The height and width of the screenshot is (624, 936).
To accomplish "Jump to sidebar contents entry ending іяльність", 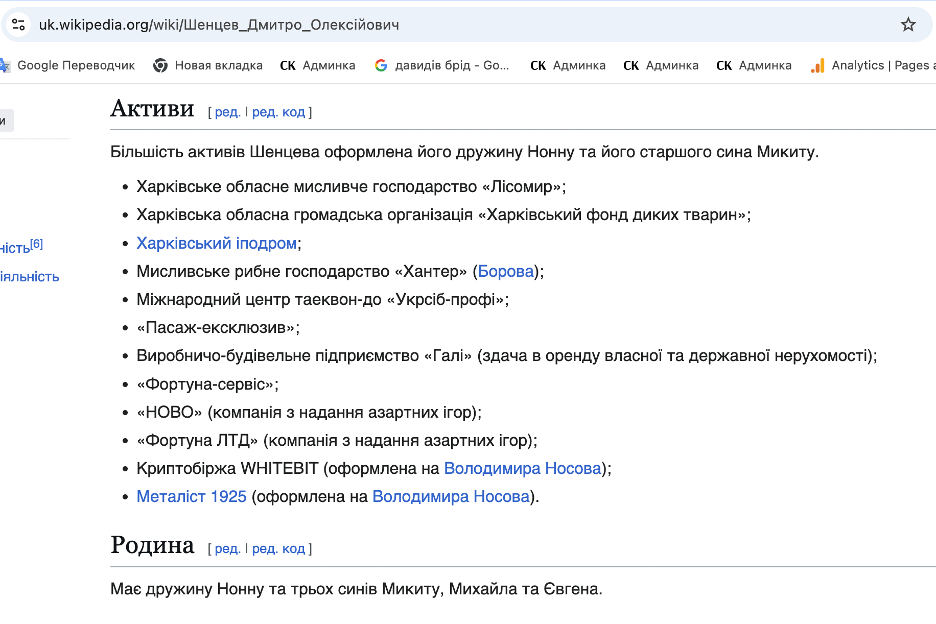I will [30, 276].
